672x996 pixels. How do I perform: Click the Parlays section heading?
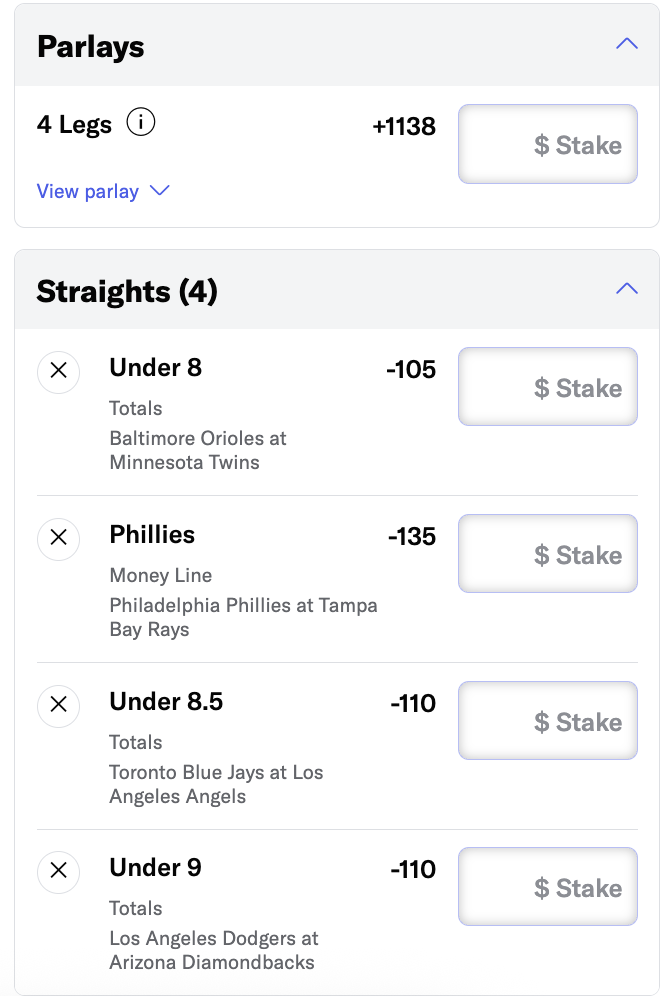(91, 47)
